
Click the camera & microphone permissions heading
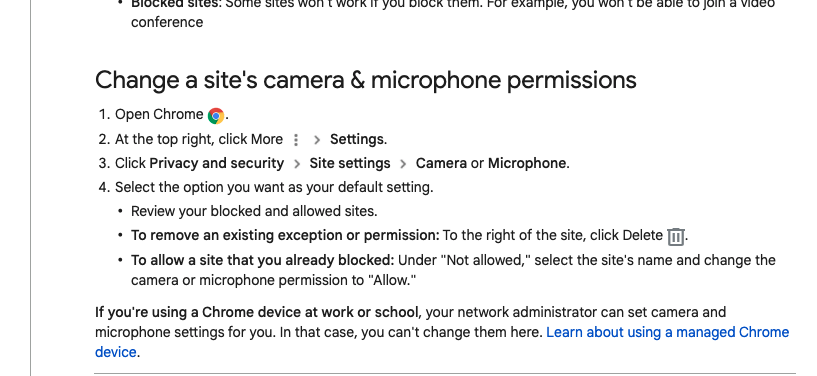pos(366,80)
